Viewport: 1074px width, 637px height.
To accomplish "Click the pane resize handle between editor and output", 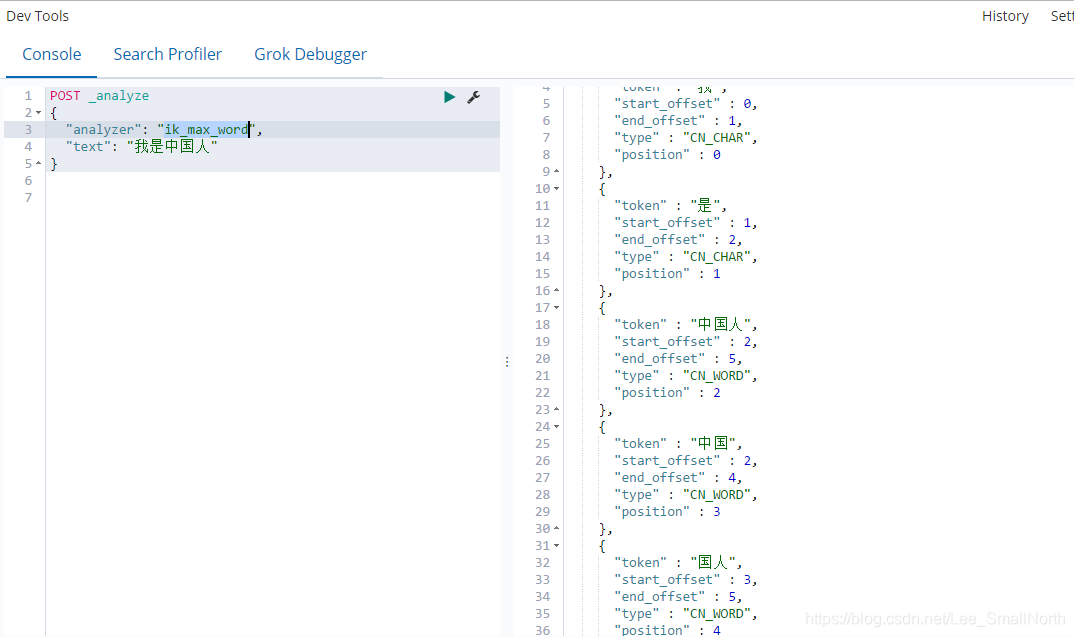I will point(507,362).
